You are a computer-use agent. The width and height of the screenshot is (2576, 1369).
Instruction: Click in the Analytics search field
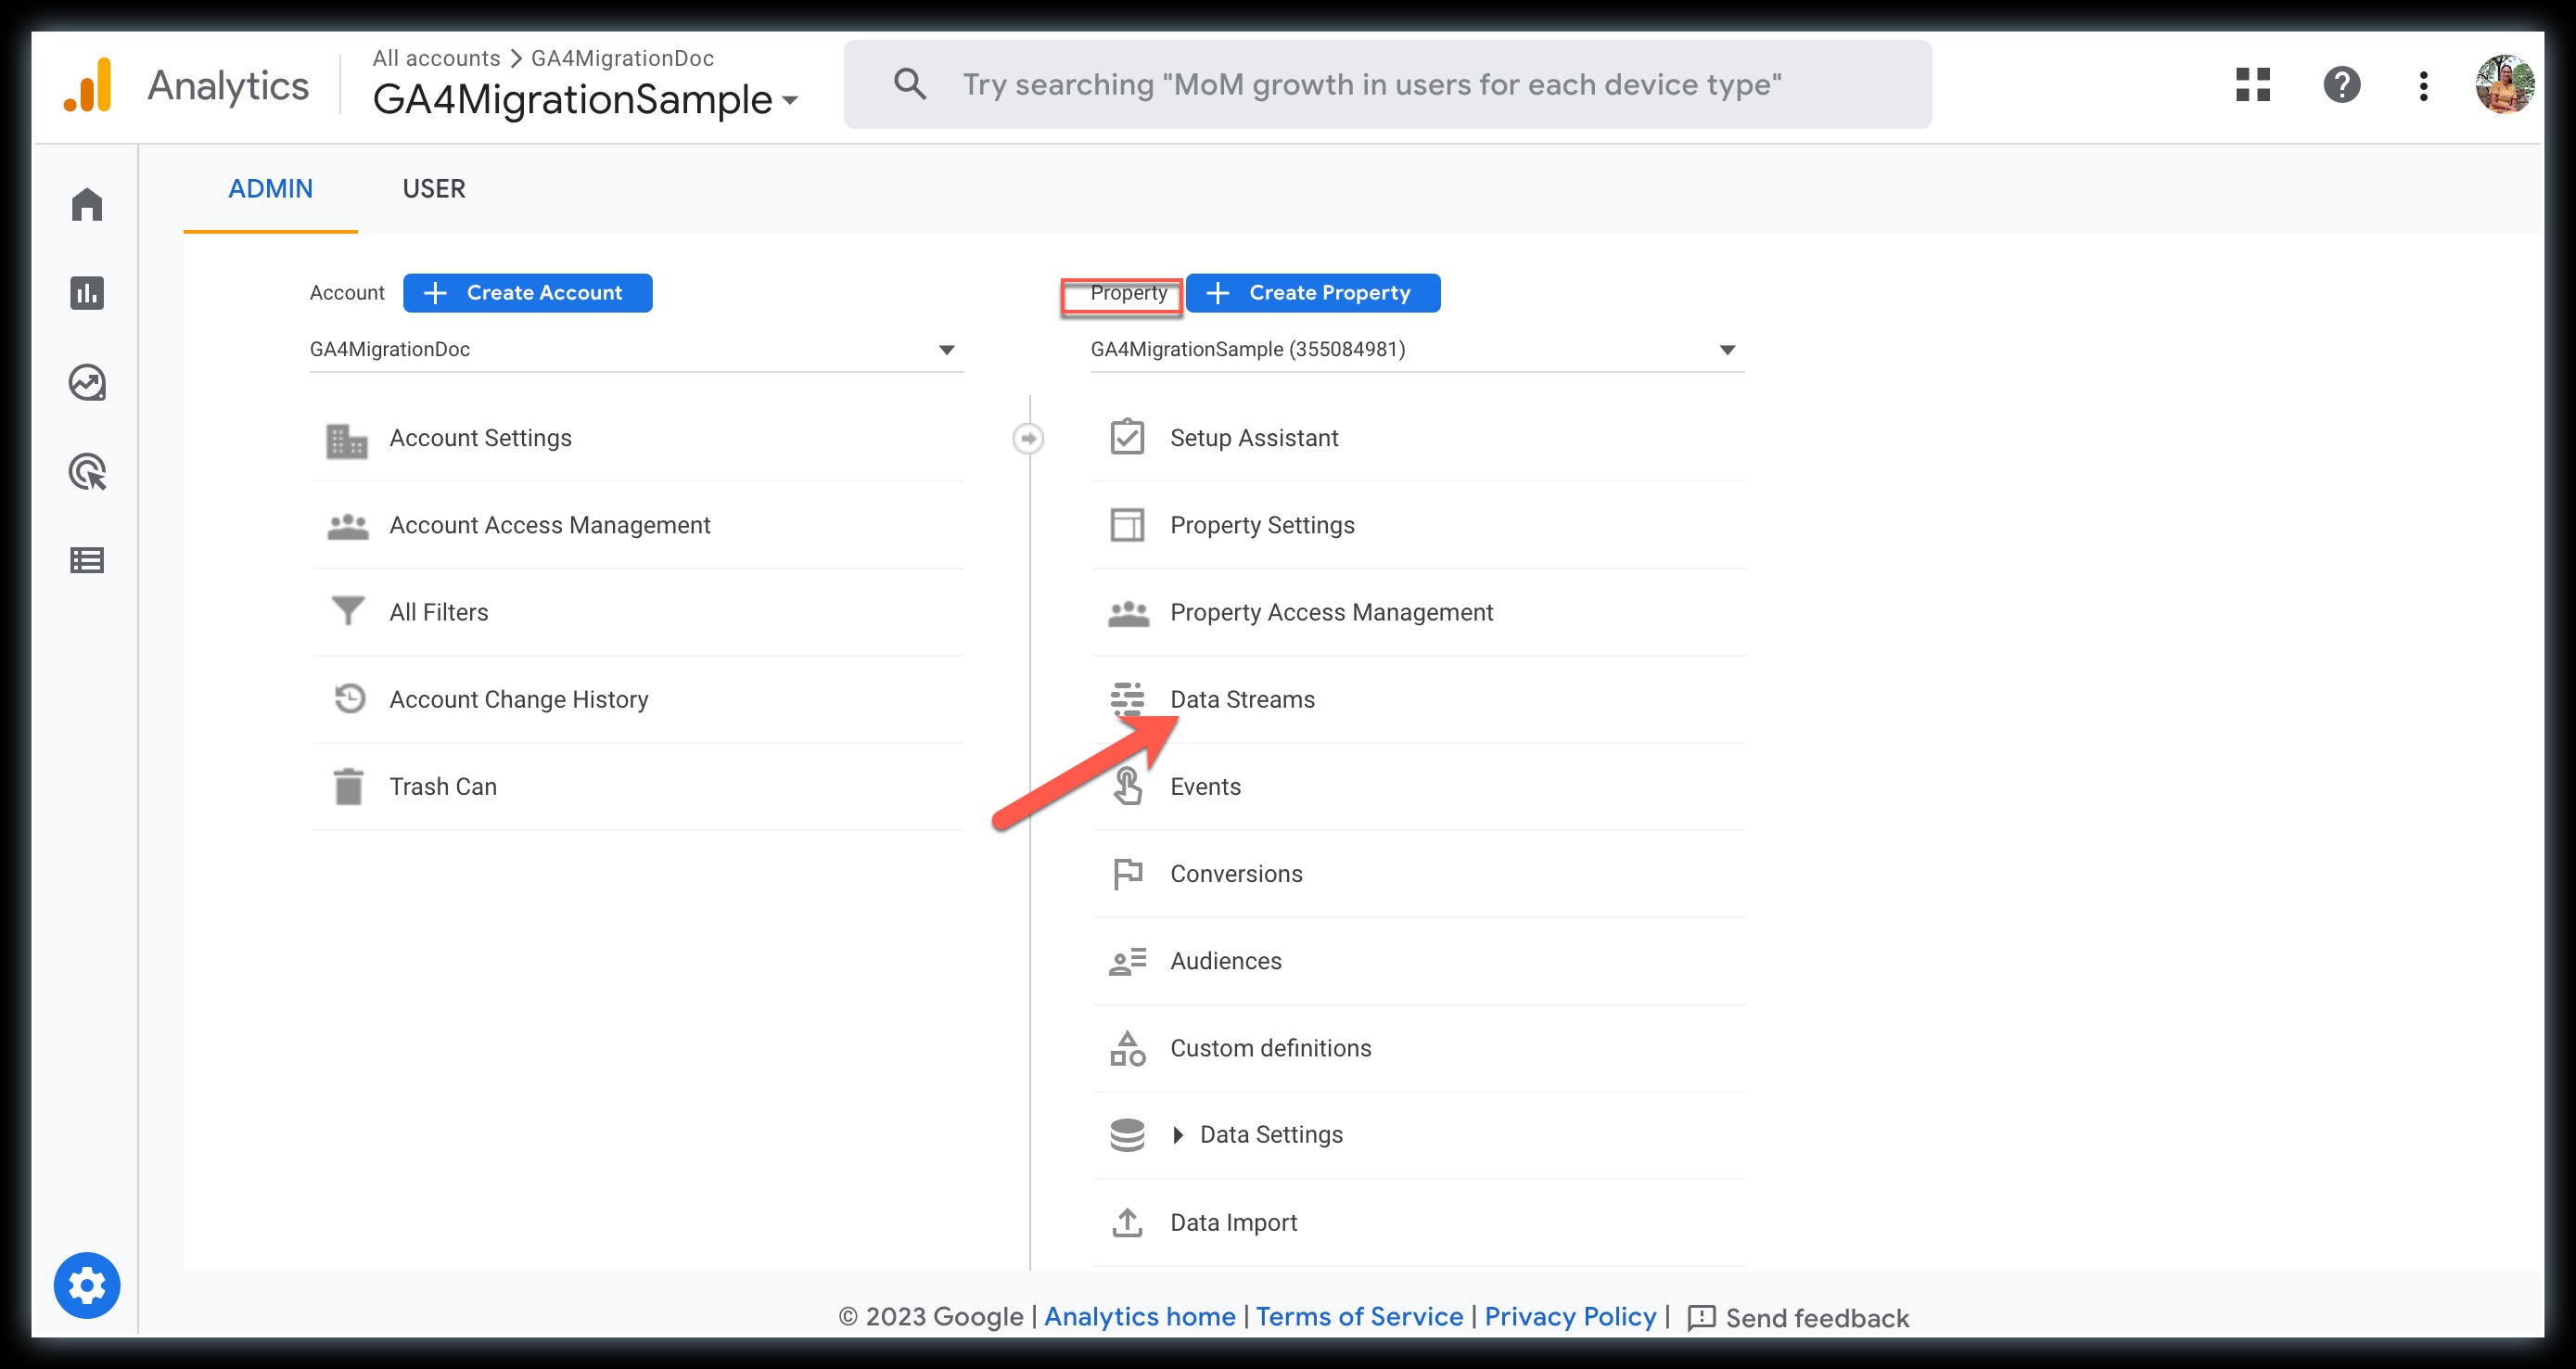pyautogui.click(x=1387, y=84)
